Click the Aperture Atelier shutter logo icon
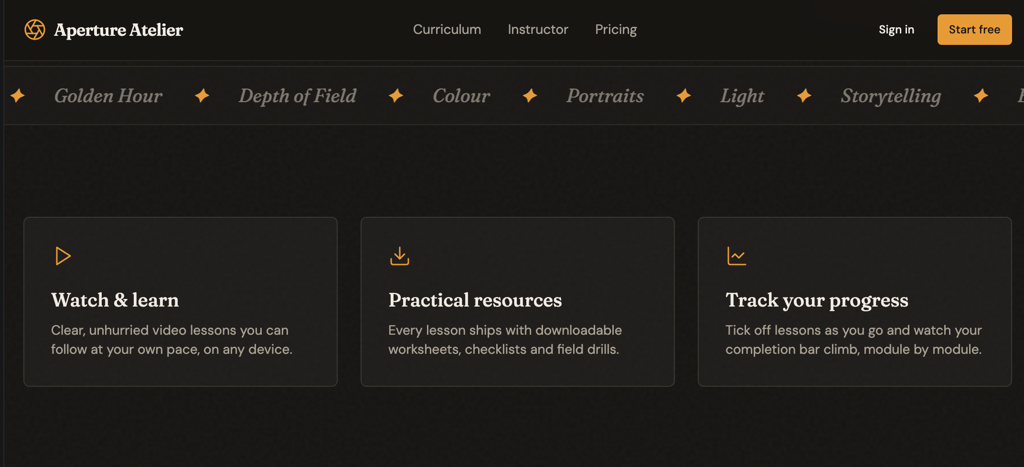The image size is (1024, 467). 35,29
